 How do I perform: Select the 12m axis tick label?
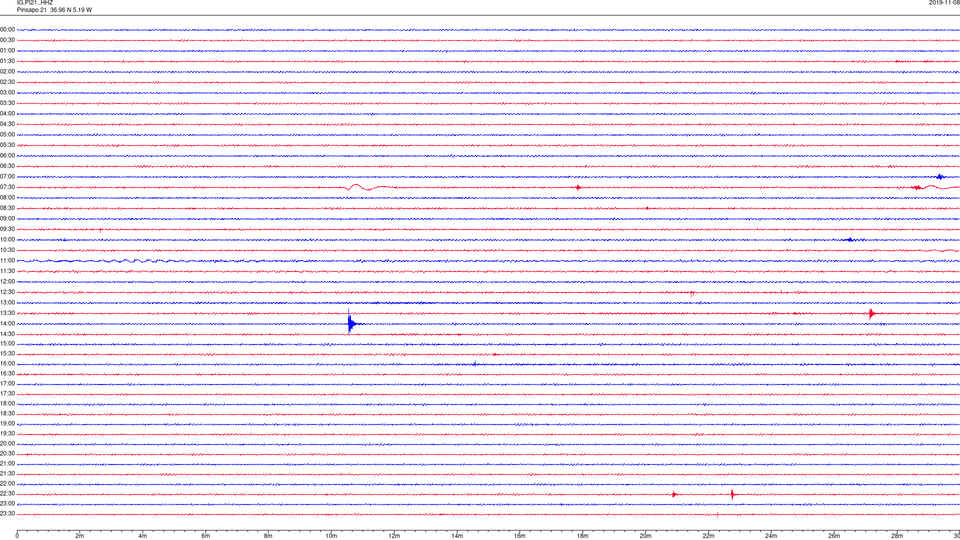click(394, 536)
